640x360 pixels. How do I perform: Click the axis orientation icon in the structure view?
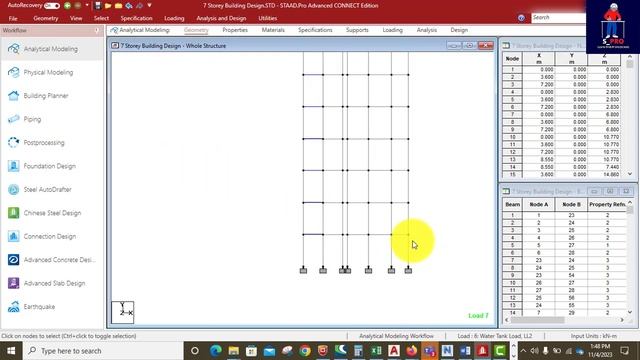pyautogui.click(x=123, y=312)
